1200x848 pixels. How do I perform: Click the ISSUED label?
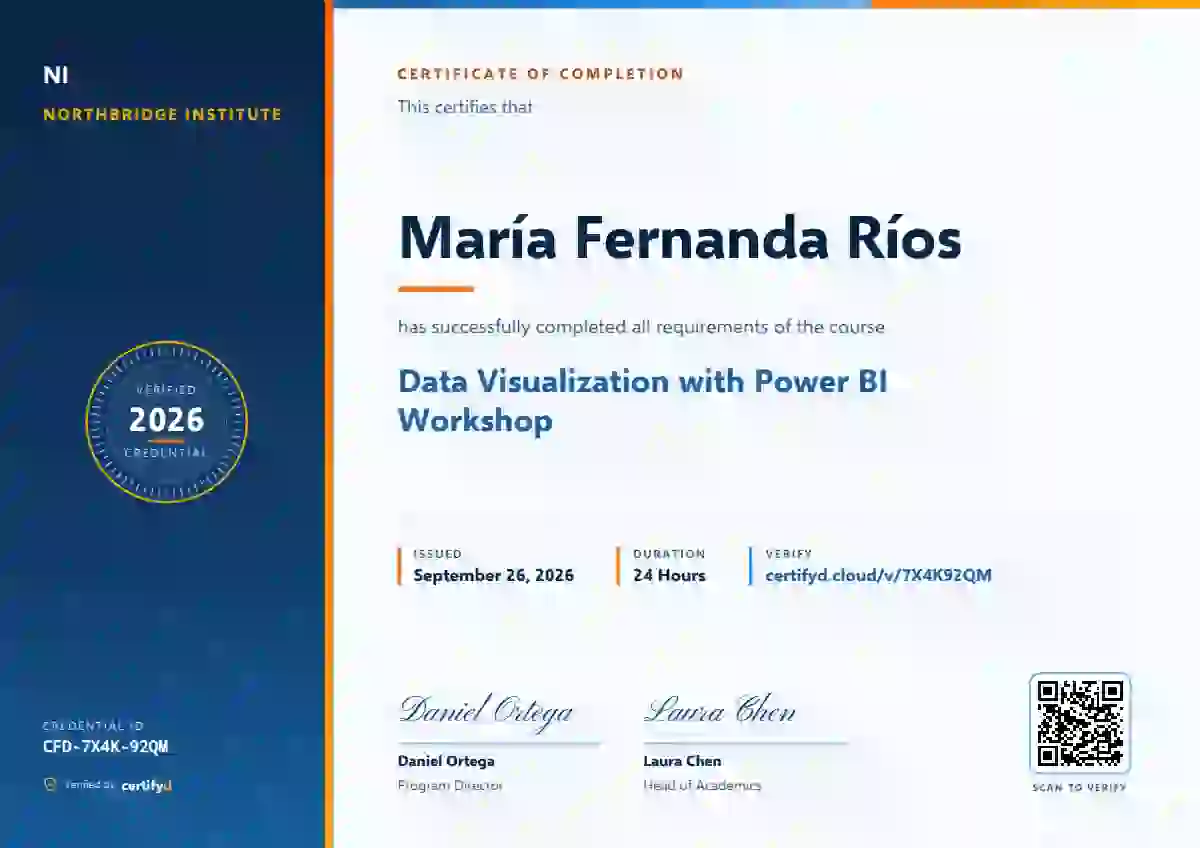pos(438,554)
